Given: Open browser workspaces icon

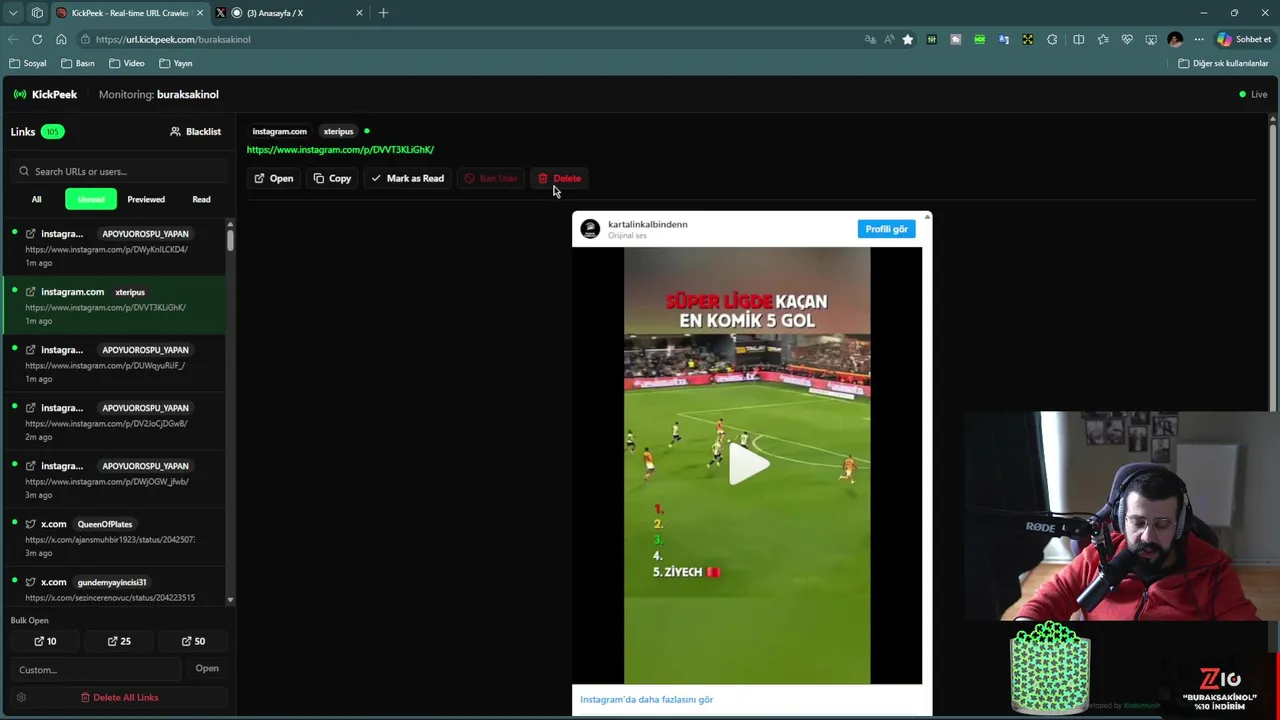Looking at the screenshot, I should [37, 13].
